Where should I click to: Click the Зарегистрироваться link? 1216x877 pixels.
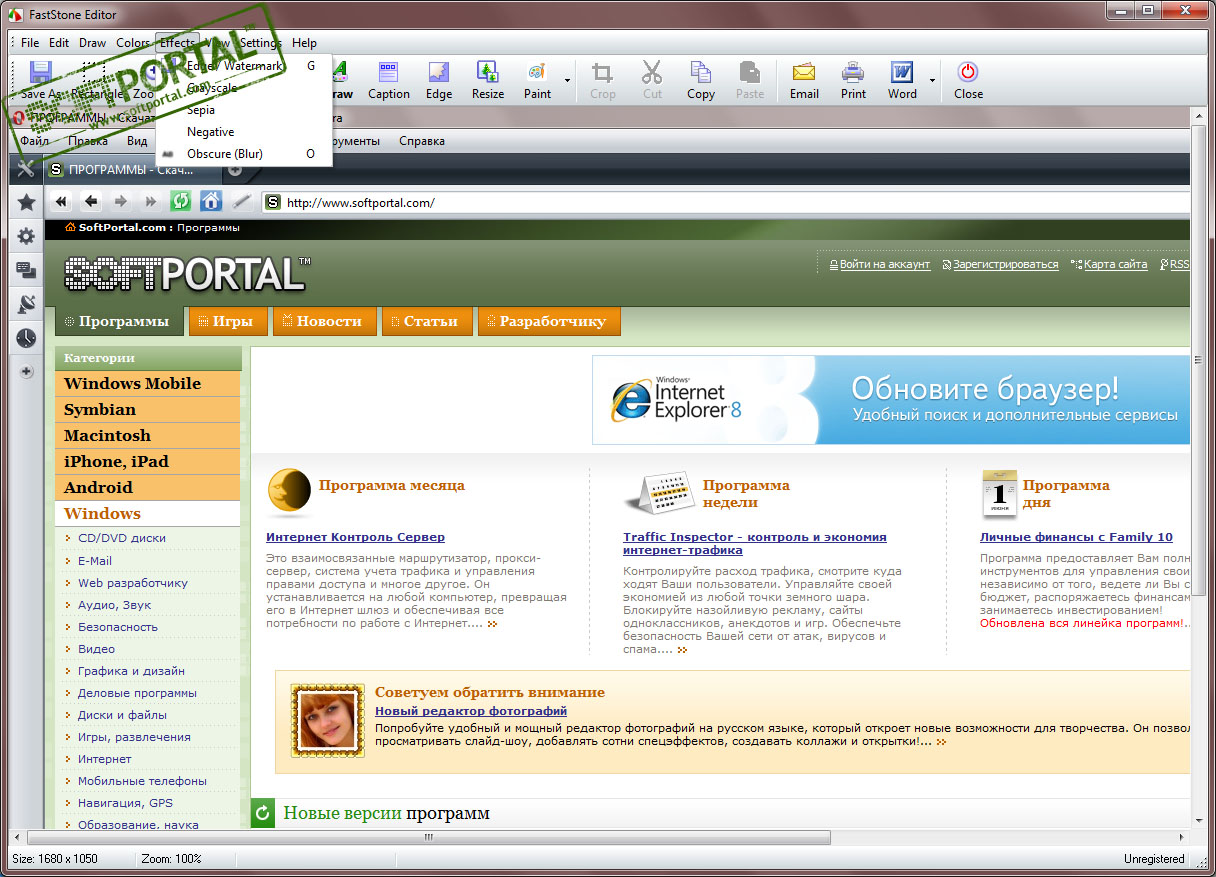tap(1005, 264)
